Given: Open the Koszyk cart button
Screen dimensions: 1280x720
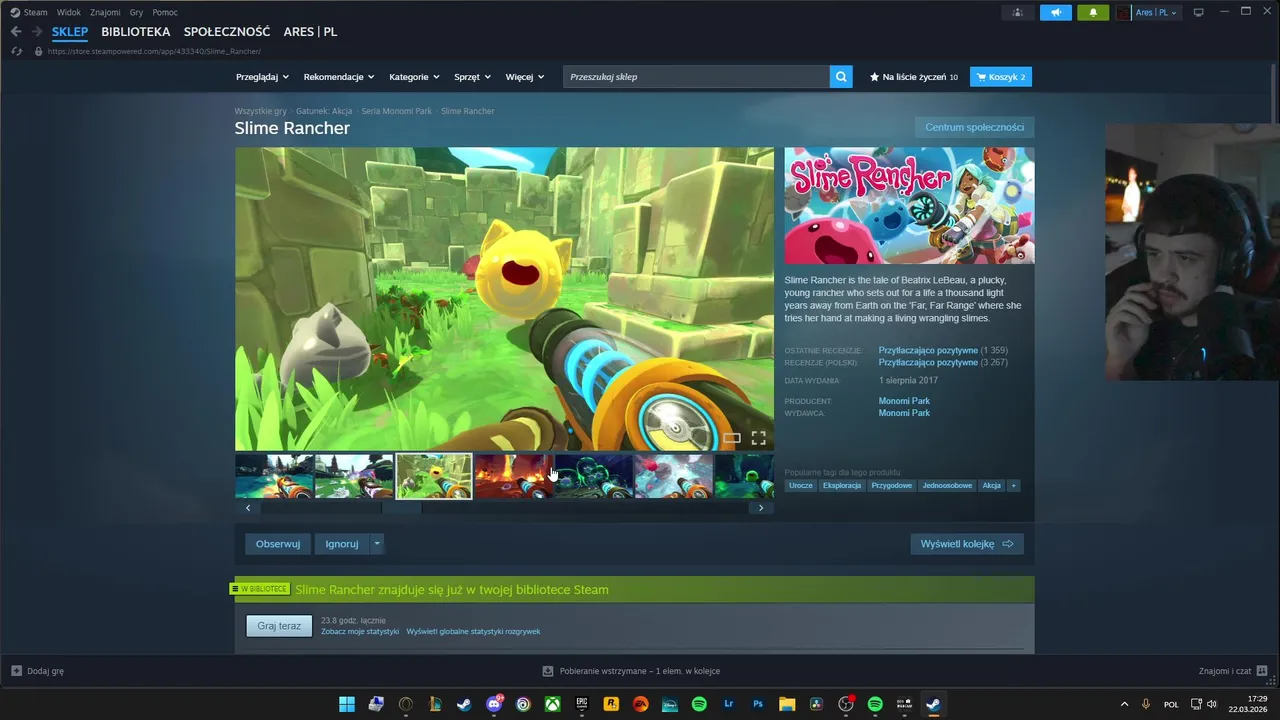Looking at the screenshot, I should tap(1001, 77).
